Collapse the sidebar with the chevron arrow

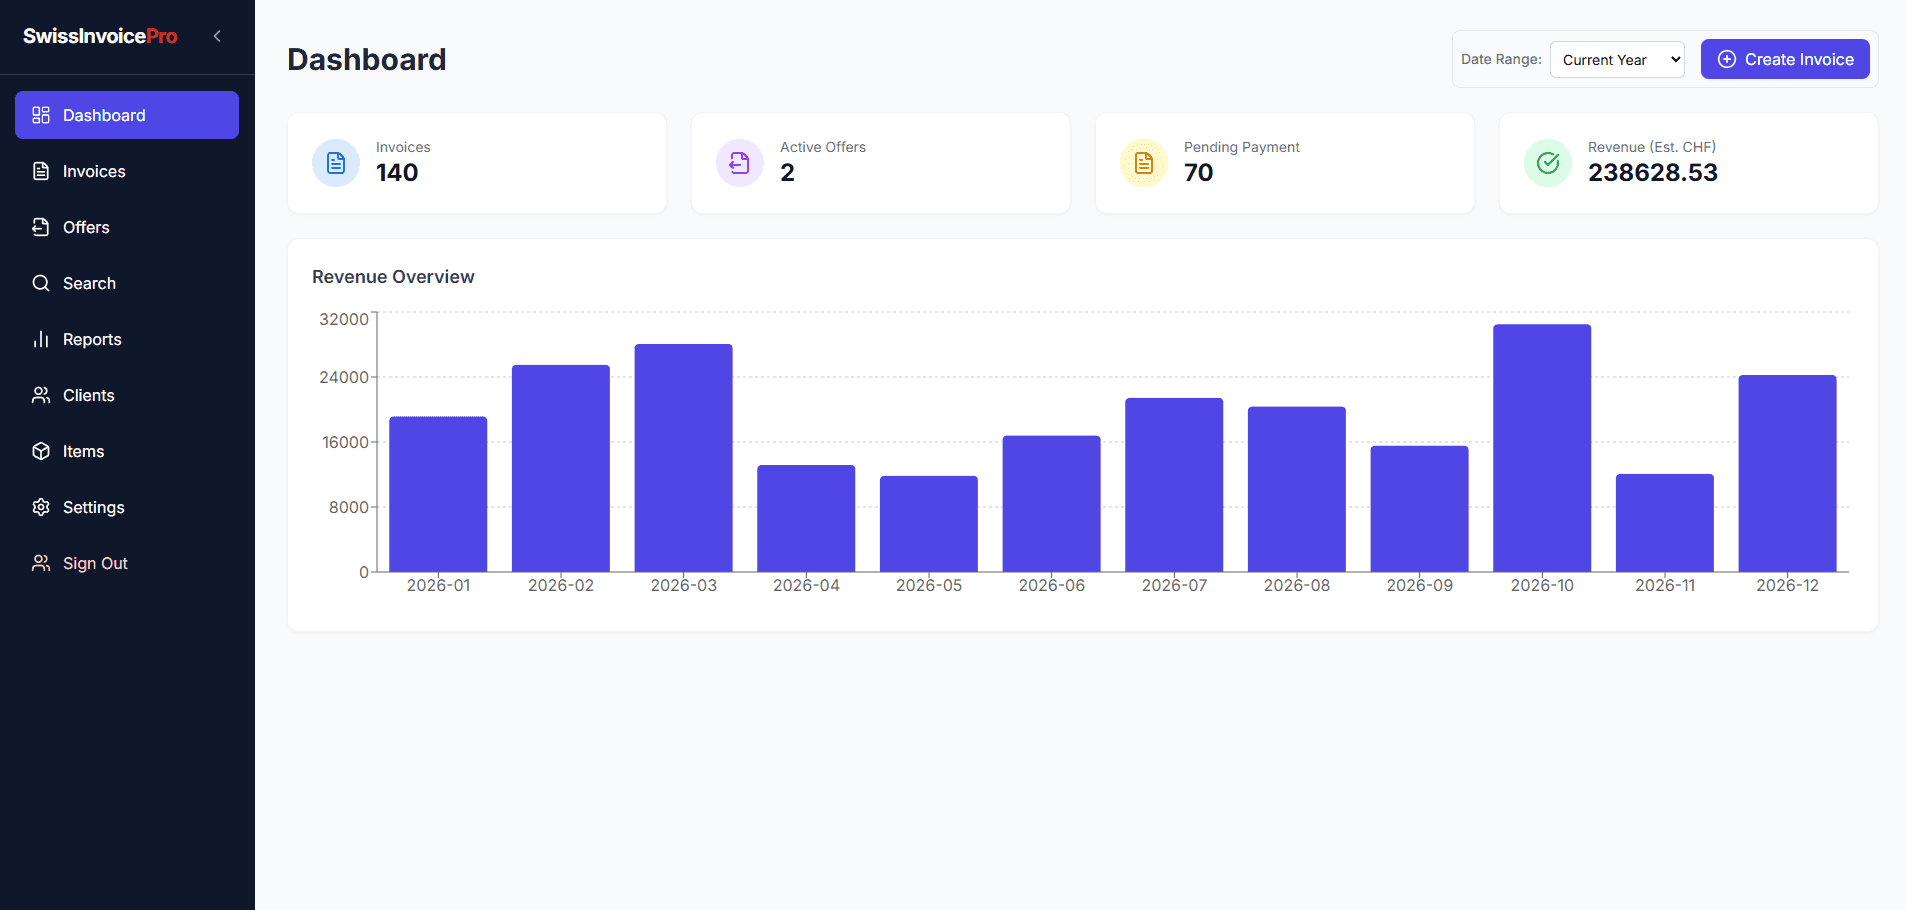coord(217,36)
